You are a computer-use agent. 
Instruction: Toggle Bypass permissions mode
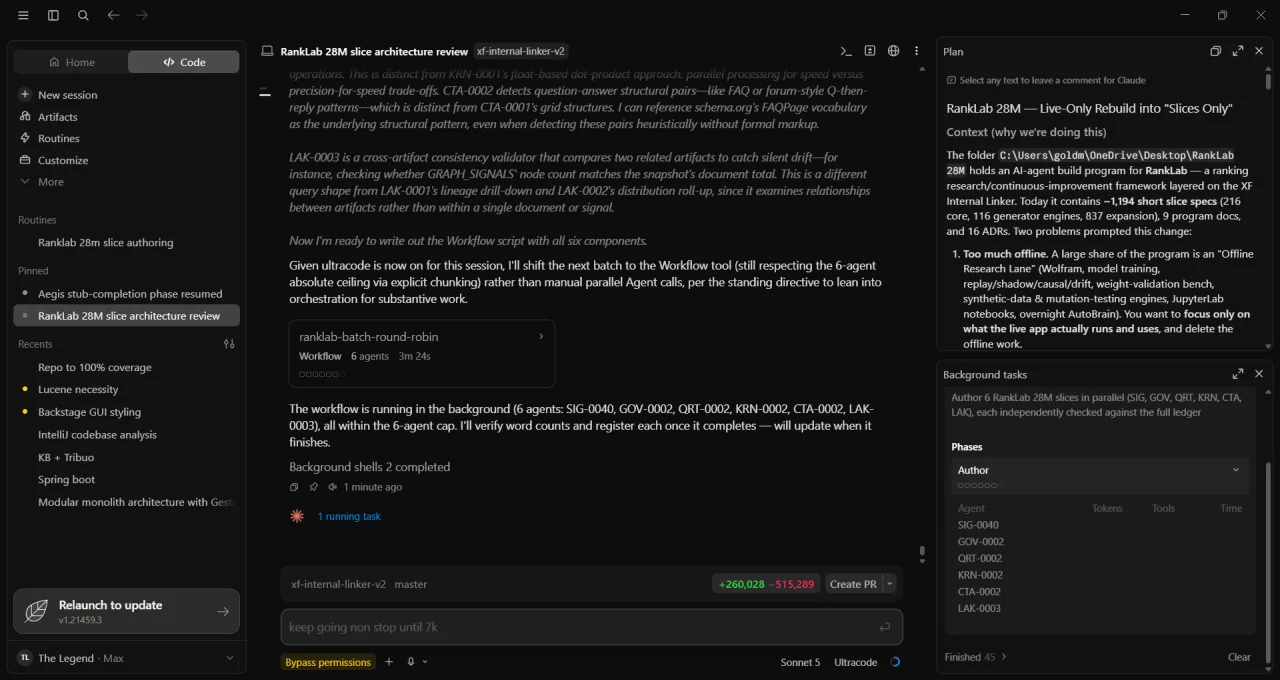pos(328,662)
